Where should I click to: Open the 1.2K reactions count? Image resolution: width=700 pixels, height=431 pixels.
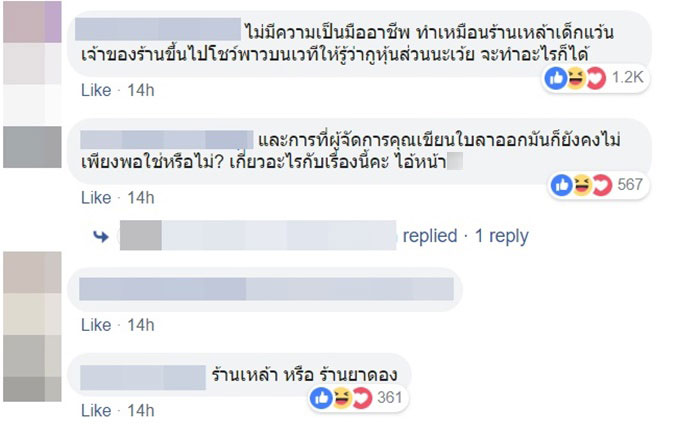pyautogui.click(x=626, y=78)
